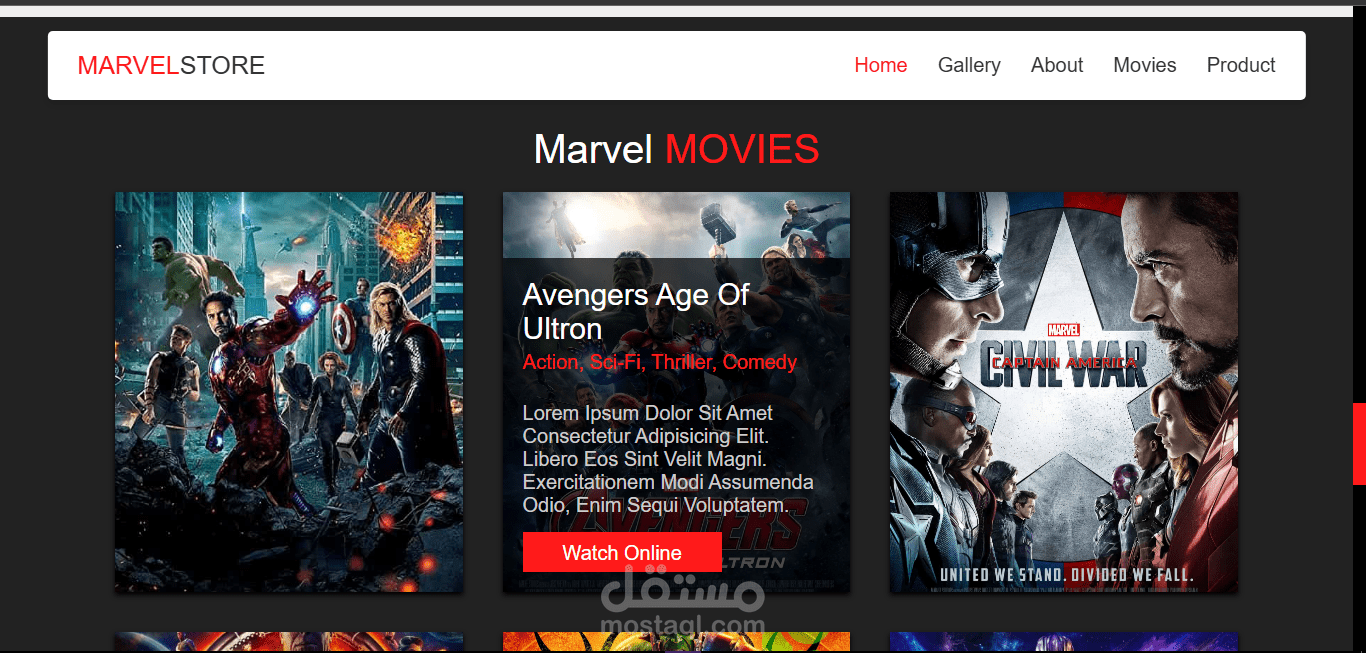Click the Watch Online button
The width and height of the screenshot is (1366, 653).
[x=622, y=552]
